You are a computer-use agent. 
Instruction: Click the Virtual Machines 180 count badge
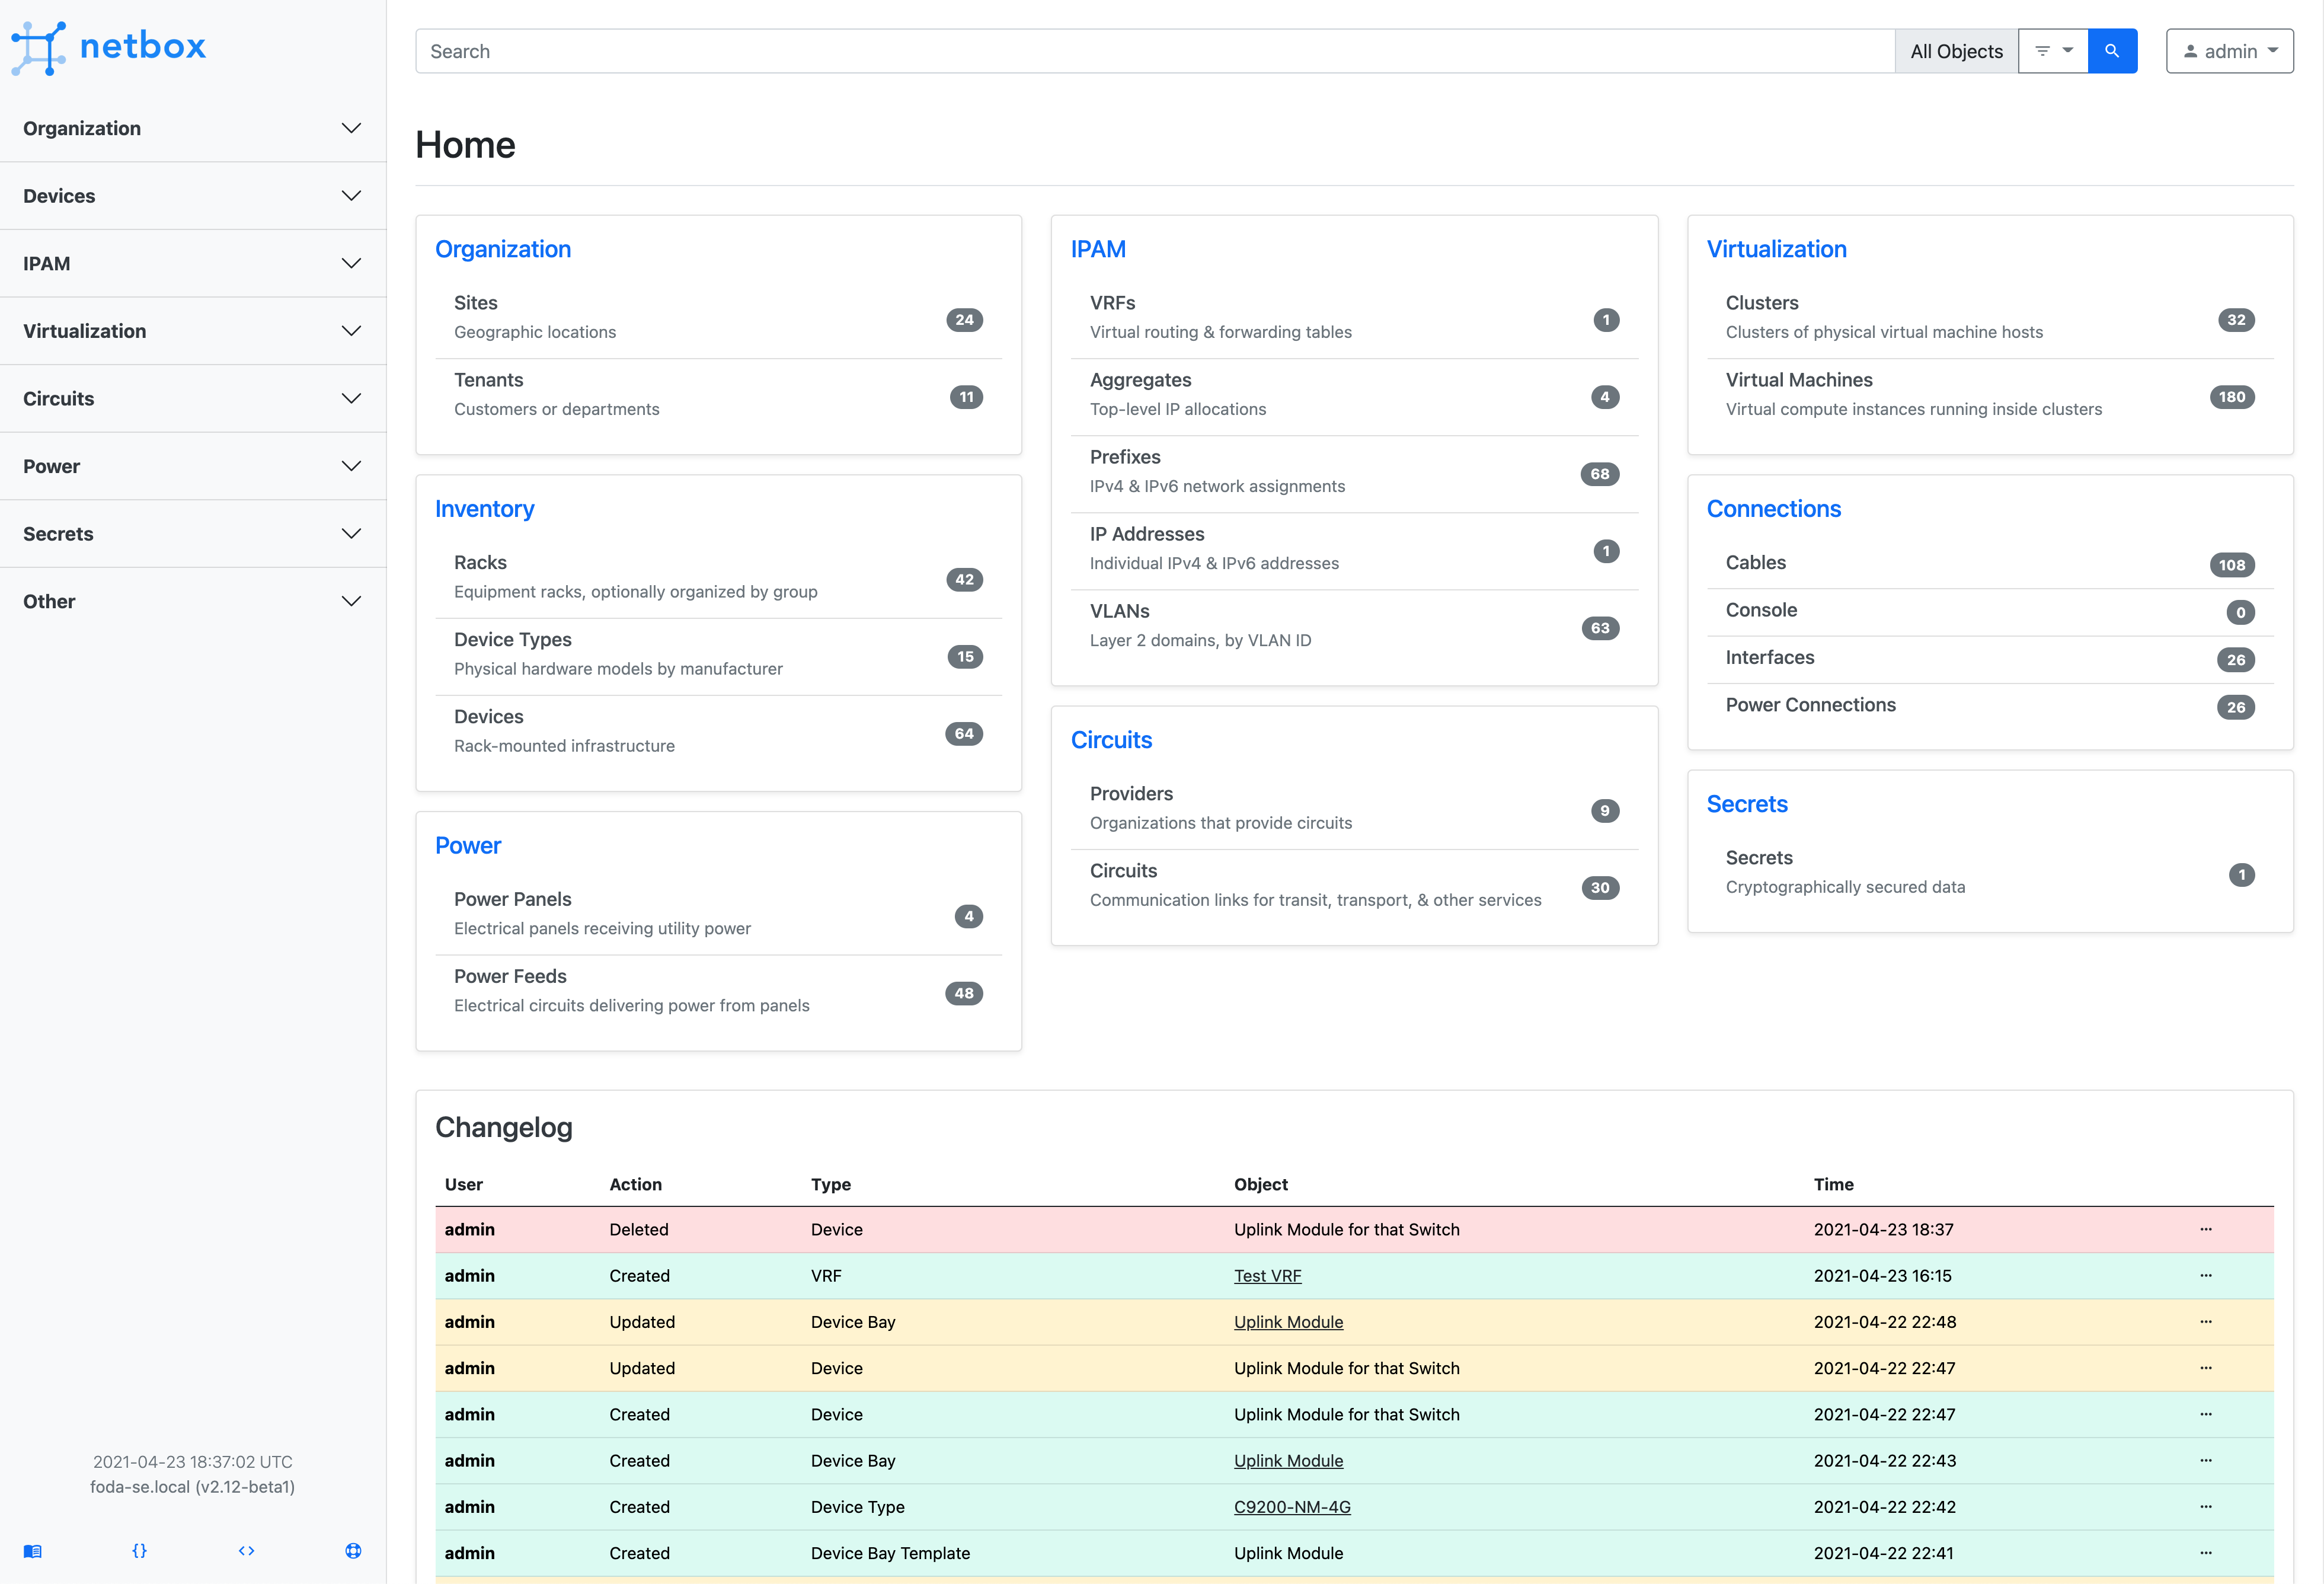click(x=2233, y=396)
